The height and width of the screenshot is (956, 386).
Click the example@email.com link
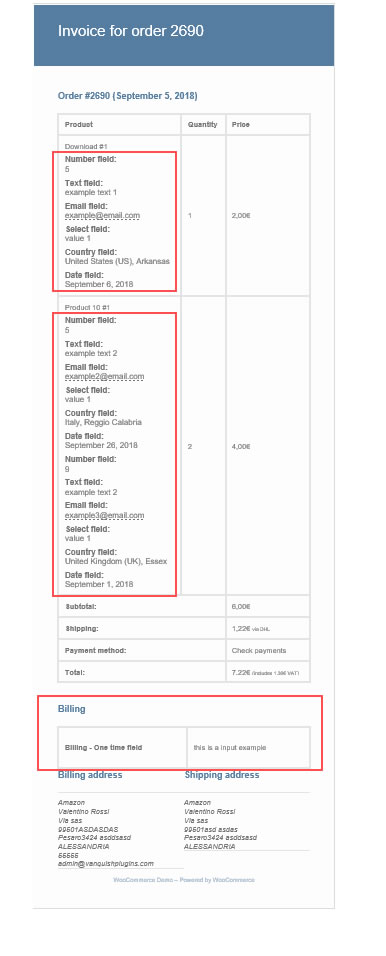coord(102,215)
